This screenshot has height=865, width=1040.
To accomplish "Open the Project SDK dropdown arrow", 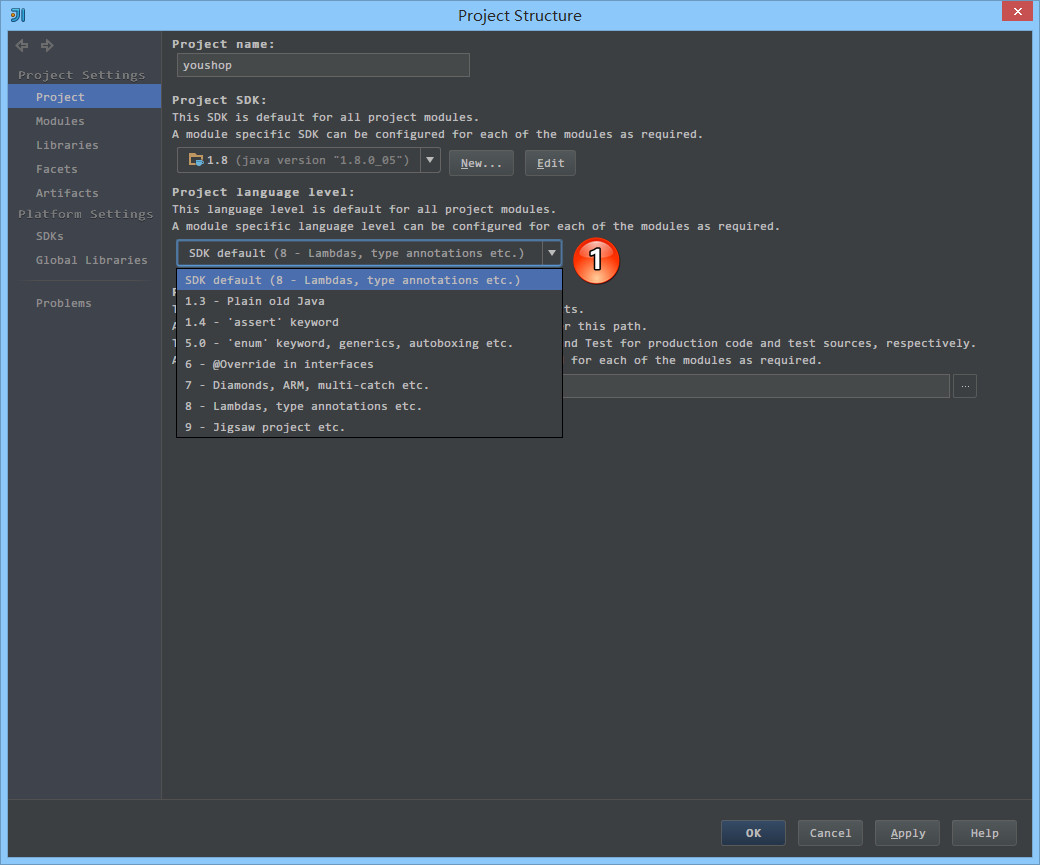I will click(430, 160).
